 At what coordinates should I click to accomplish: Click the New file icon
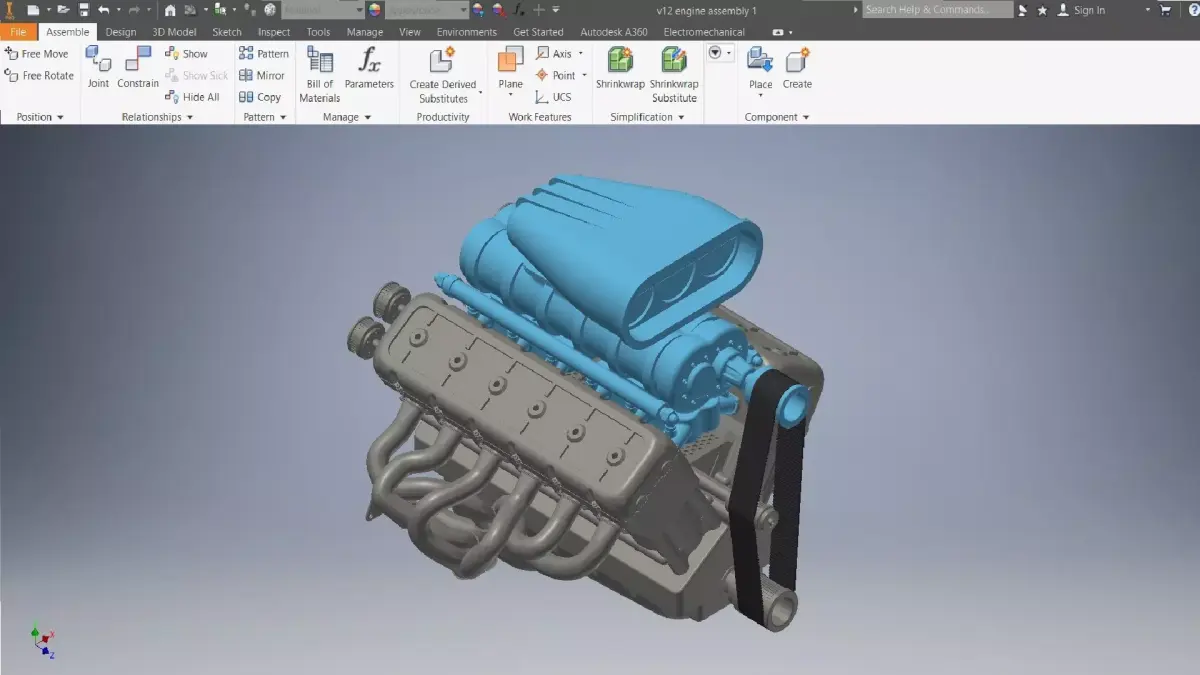(x=33, y=10)
